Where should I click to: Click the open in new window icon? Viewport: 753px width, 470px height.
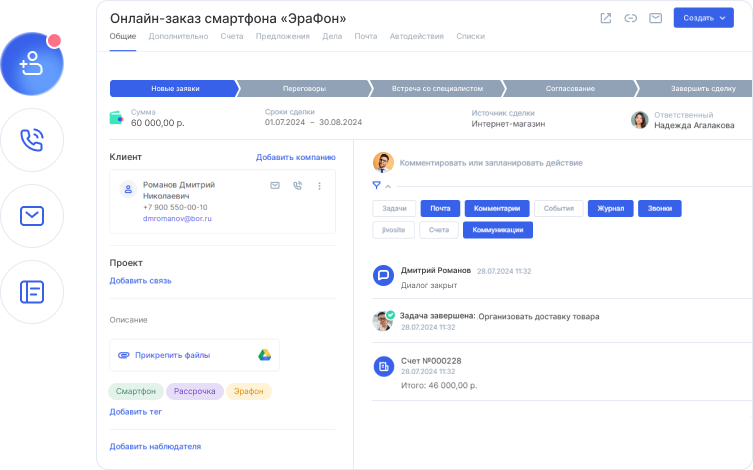605,18
